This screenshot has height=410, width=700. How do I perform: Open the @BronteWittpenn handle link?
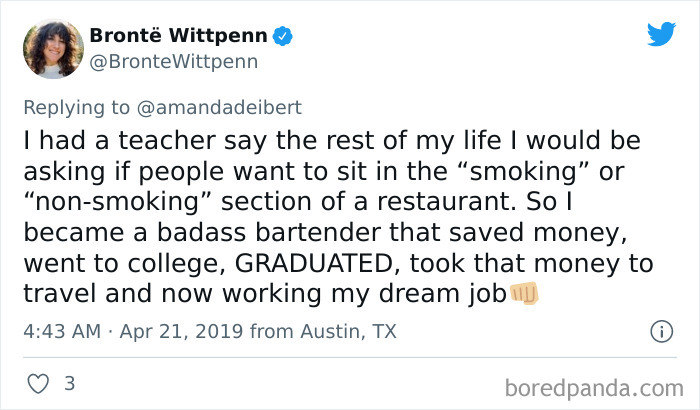click(174, 62)
